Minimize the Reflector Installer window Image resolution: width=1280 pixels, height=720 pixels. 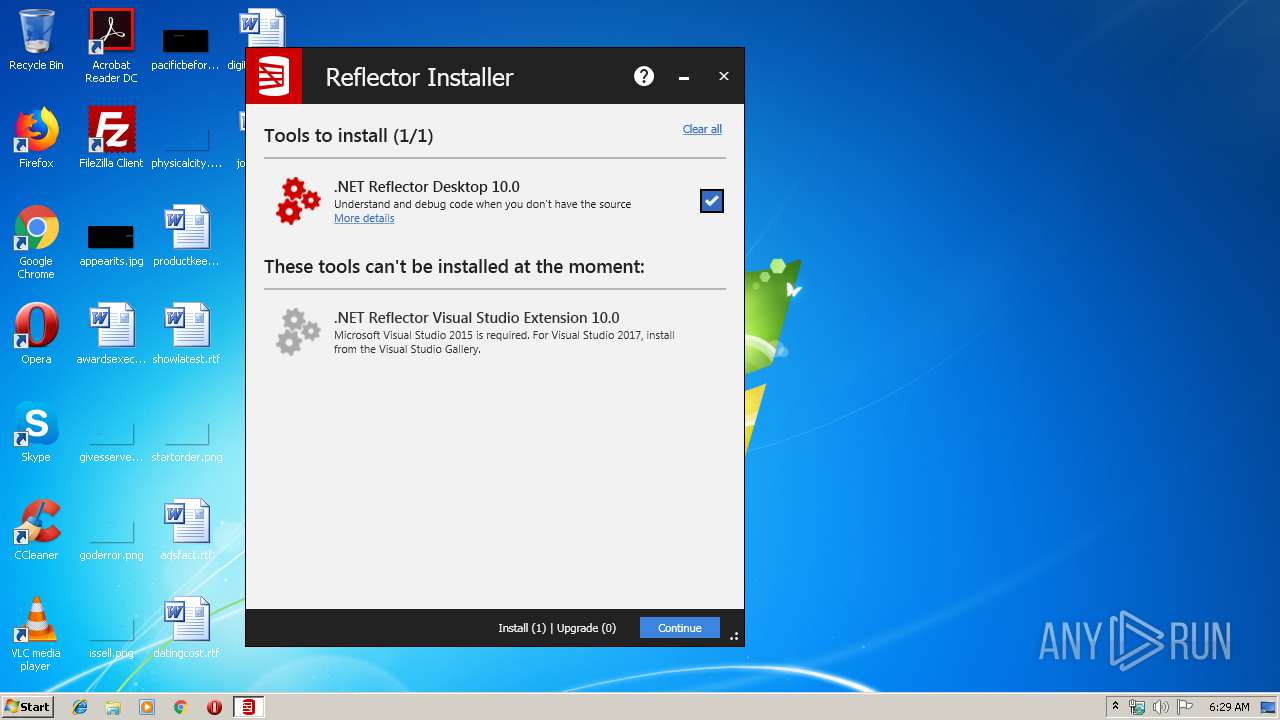click(x=684, y=77)
